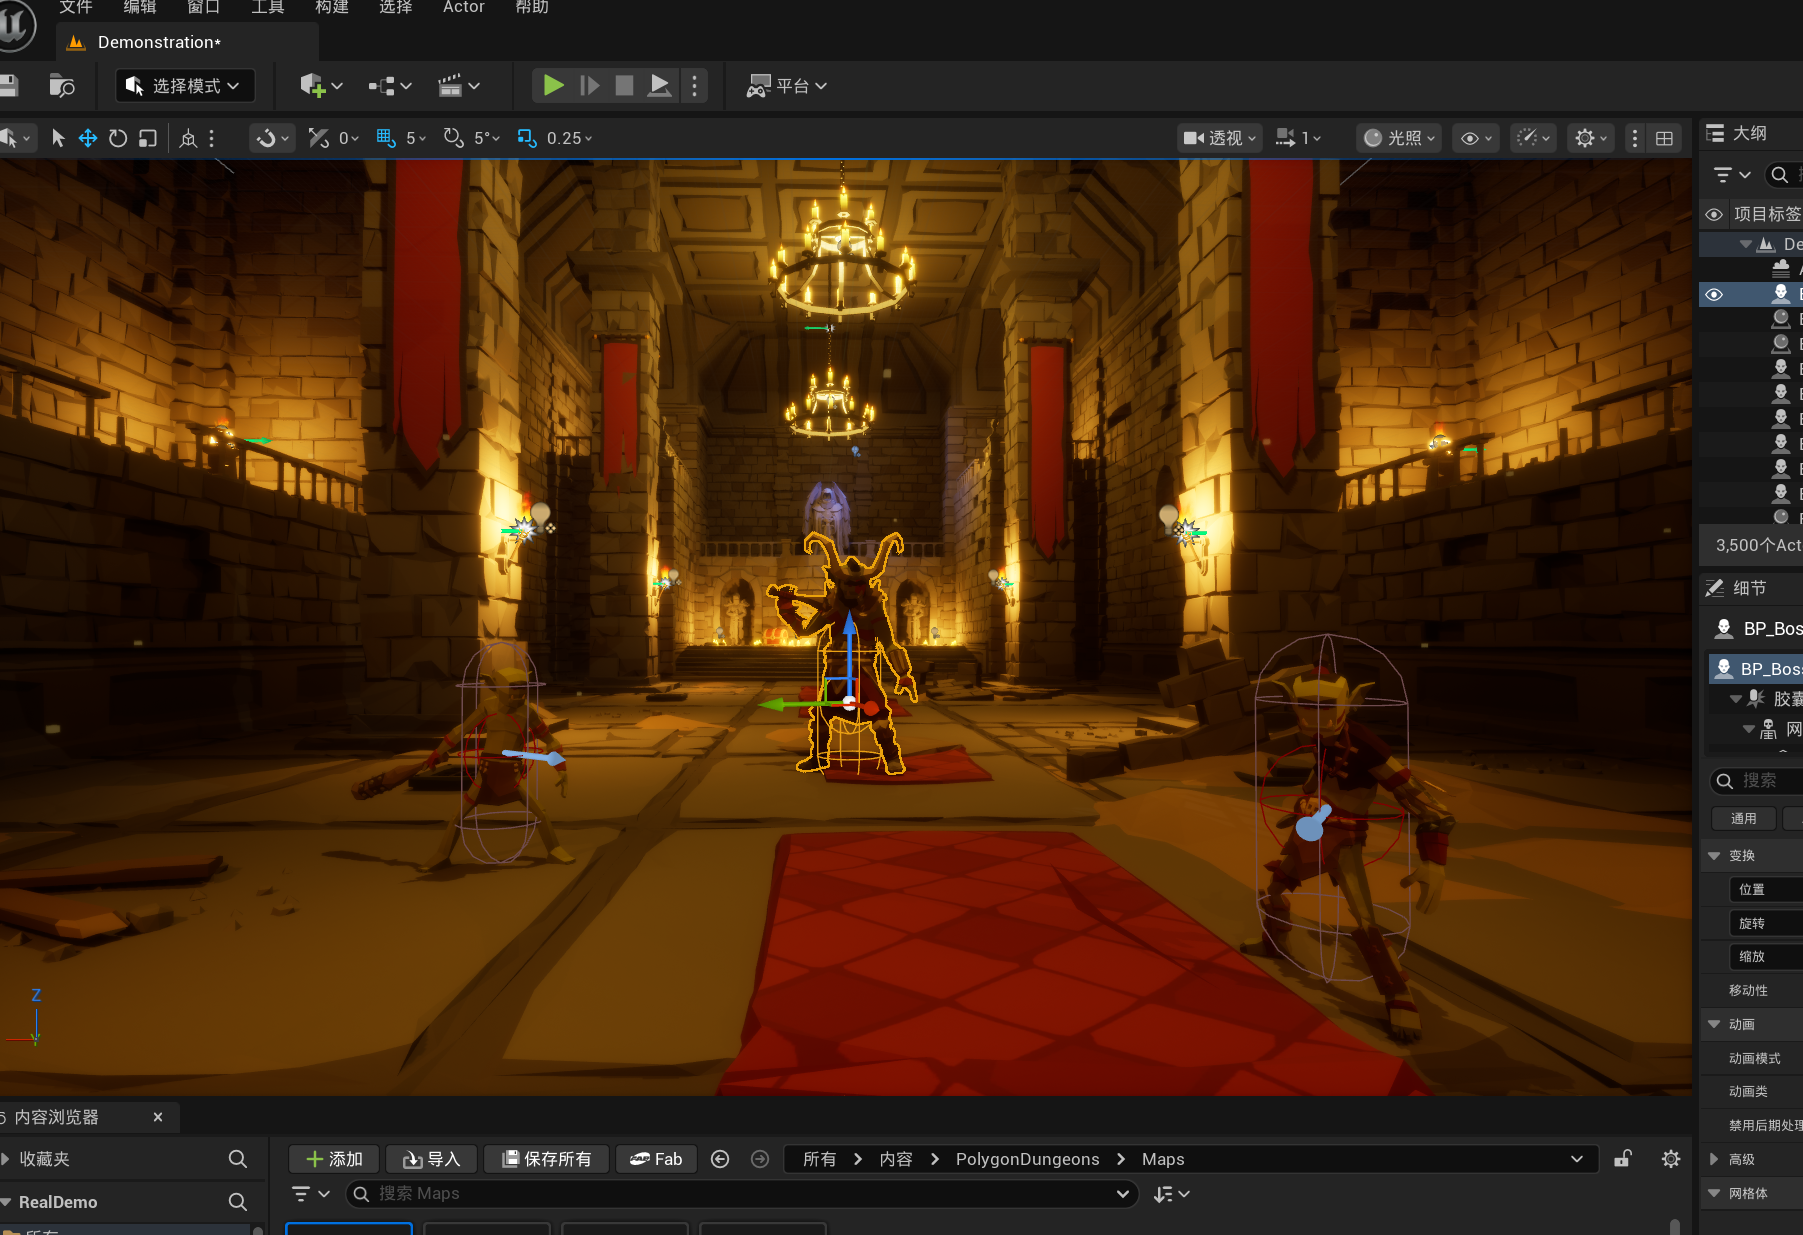Click the 导入 button
Screen dimensions: 1803x1235
(x=432, y=1159)
